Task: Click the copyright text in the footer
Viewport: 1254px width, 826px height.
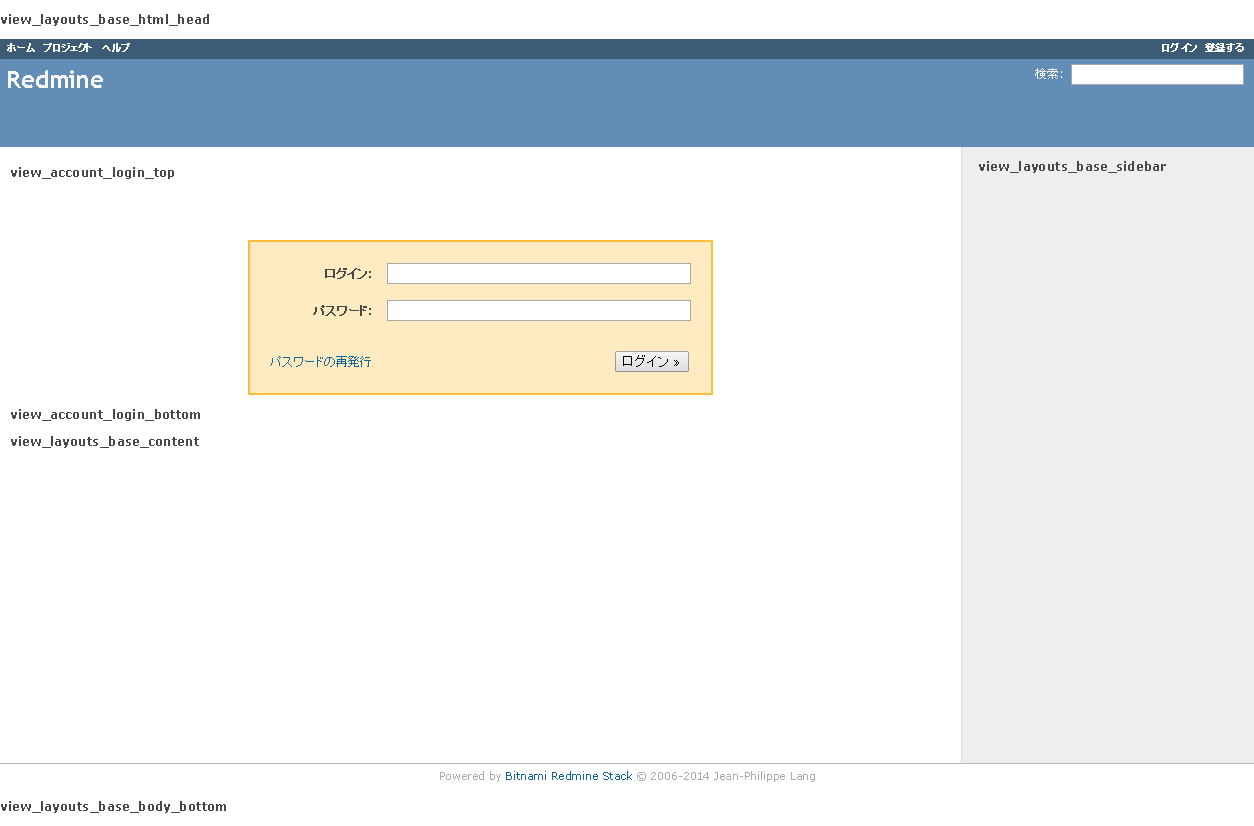Action: coord(727,776)
